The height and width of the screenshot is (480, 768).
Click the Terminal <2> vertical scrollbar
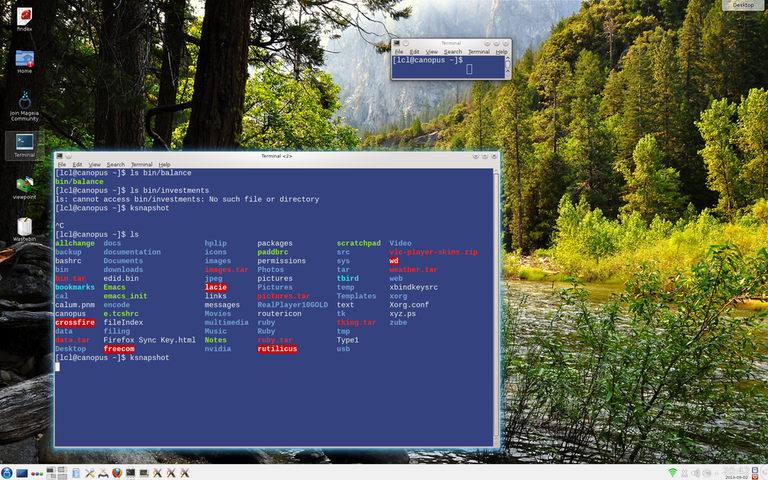[x=496, y=307]
